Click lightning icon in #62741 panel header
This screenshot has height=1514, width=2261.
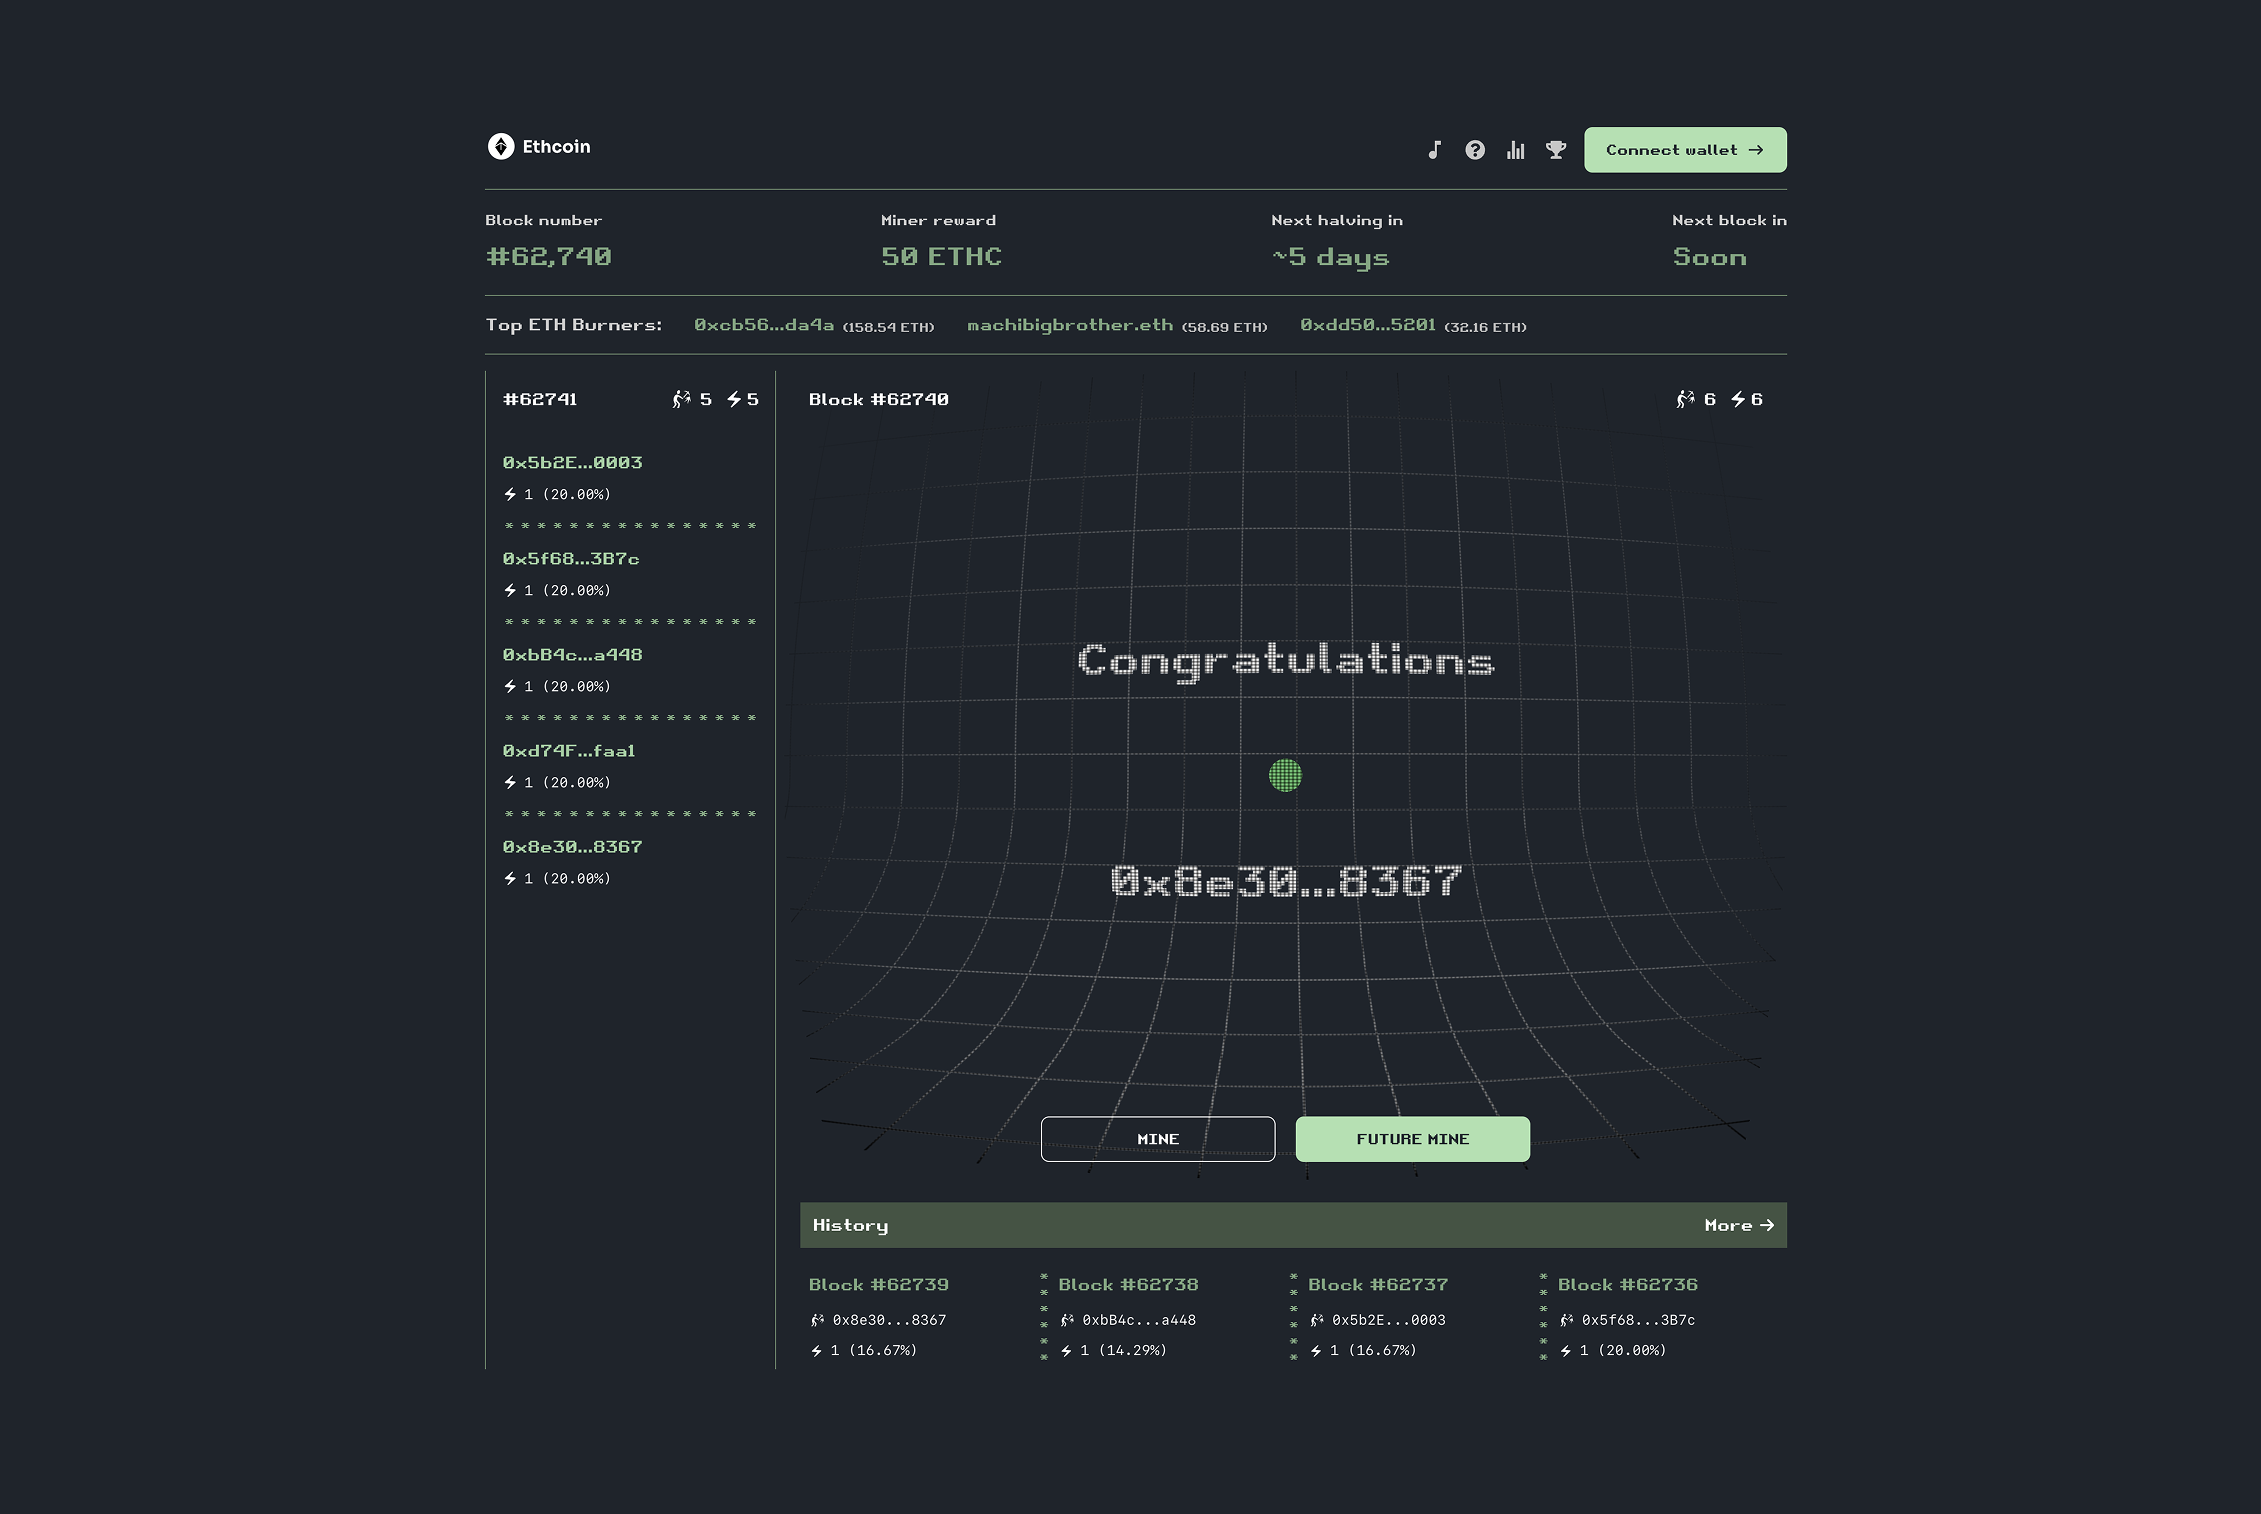coord(734,399)
